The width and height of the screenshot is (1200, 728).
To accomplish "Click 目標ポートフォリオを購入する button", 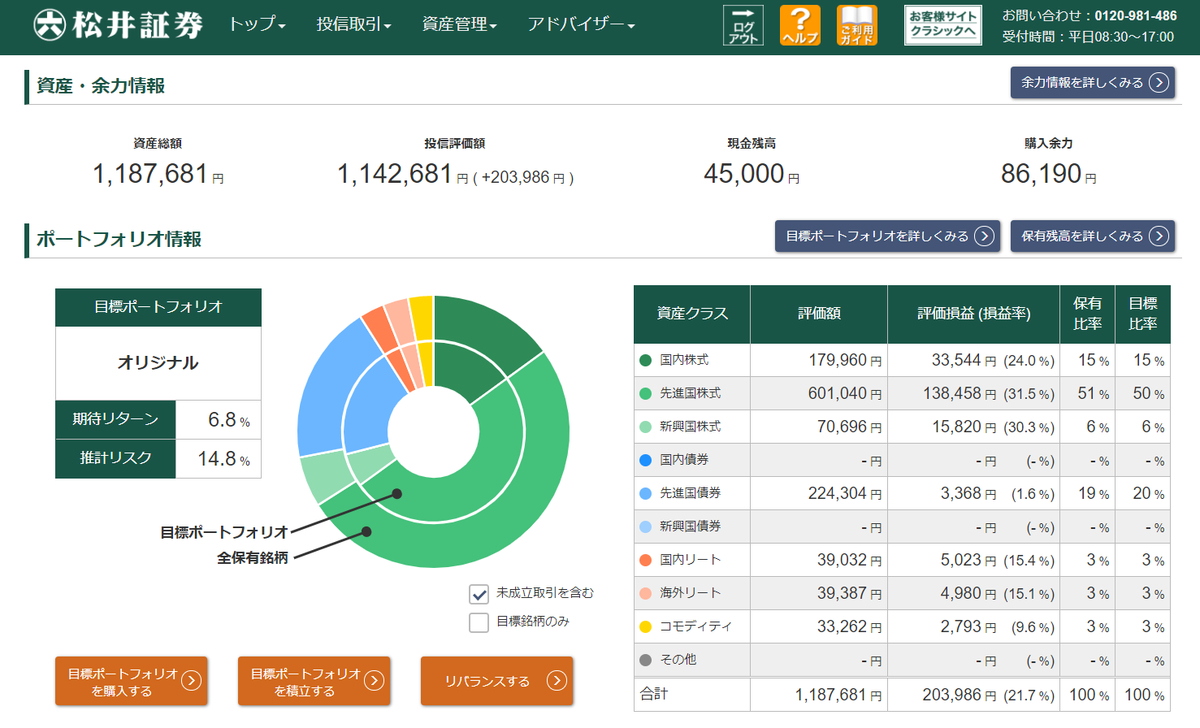I will pyautogui.click(x=131, y=682).
